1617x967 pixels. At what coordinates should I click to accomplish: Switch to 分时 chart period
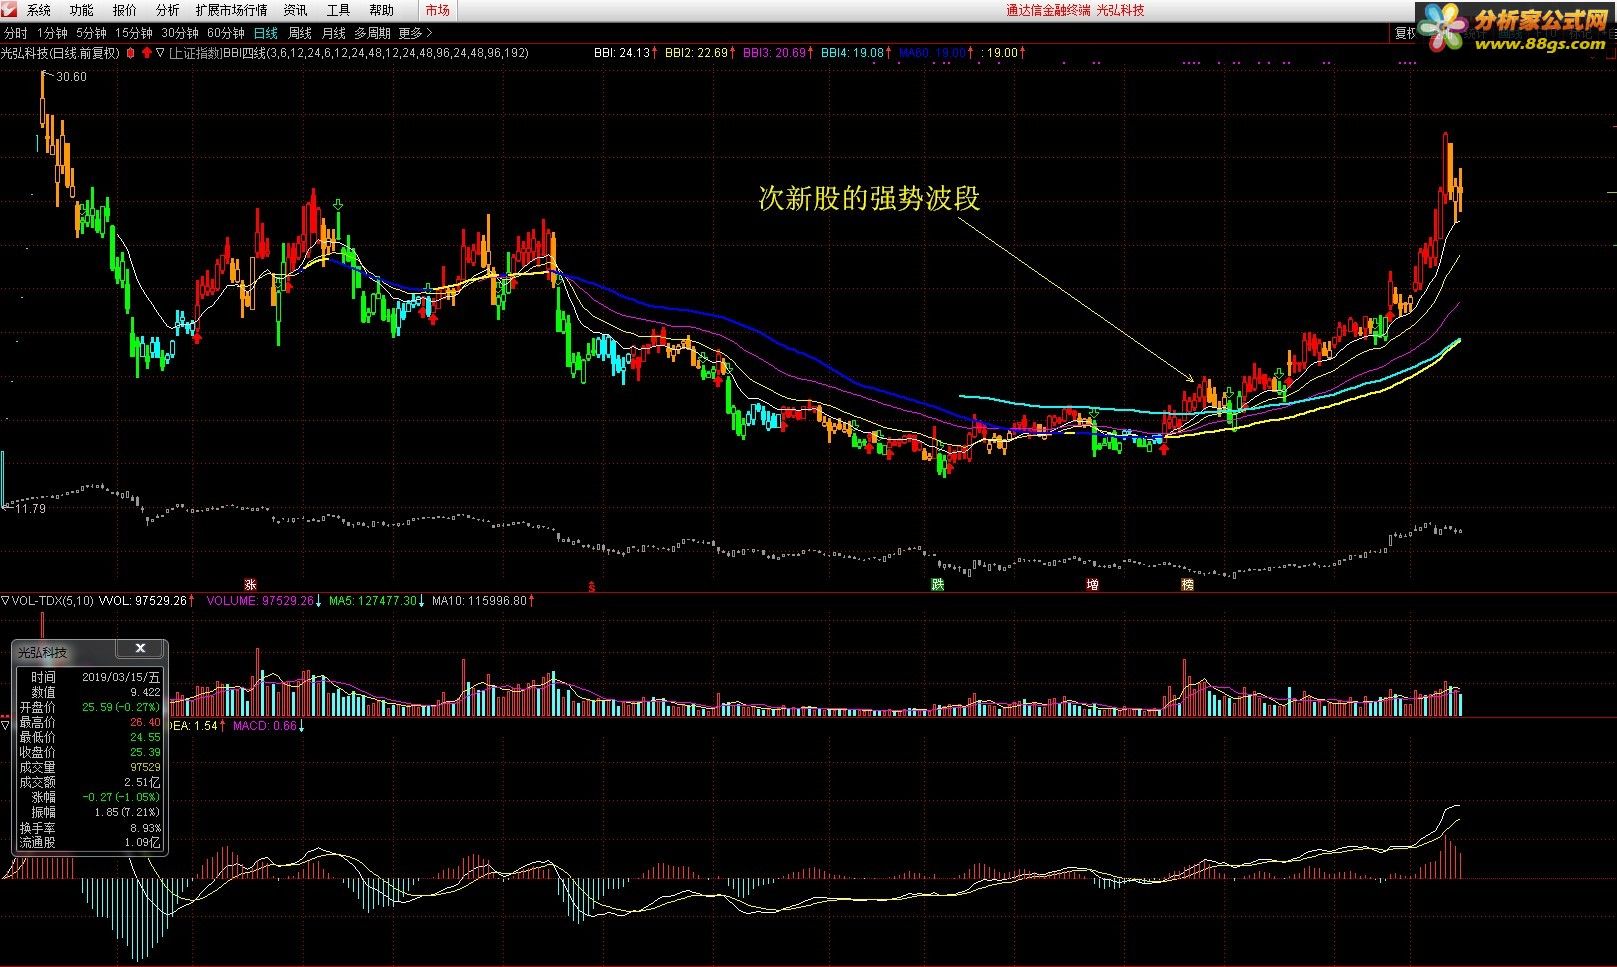point(16,34)
